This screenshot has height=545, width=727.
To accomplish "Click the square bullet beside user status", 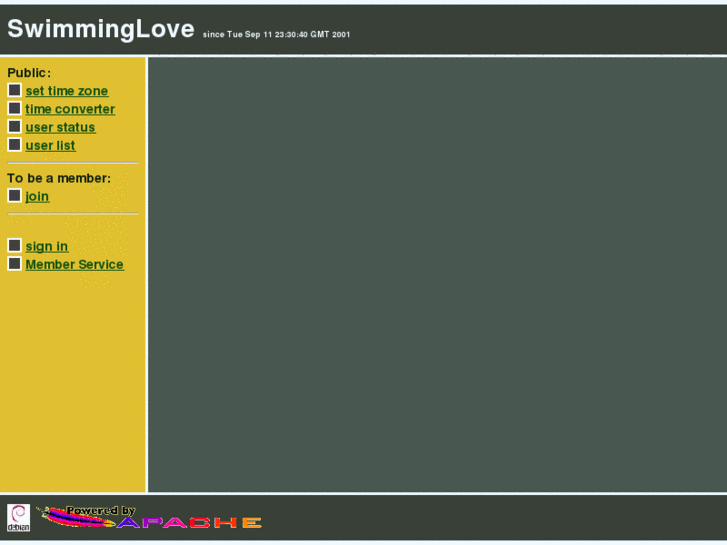I will coord(14,126).
